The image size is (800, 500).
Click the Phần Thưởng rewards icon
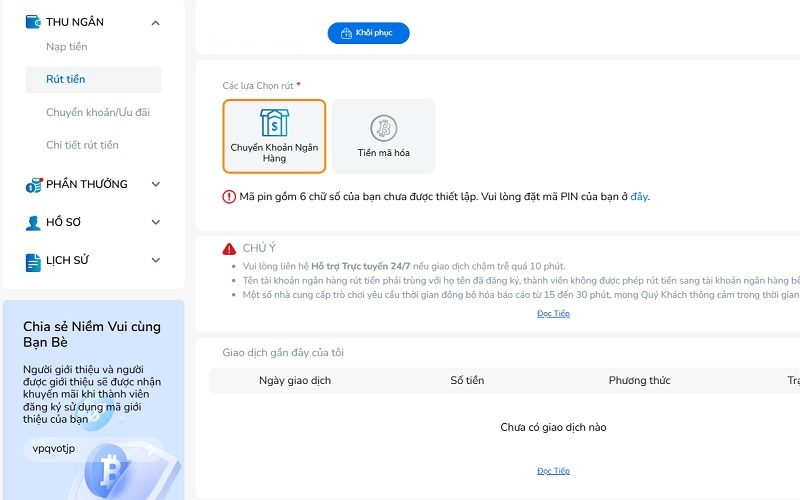(x=32, y=184)
